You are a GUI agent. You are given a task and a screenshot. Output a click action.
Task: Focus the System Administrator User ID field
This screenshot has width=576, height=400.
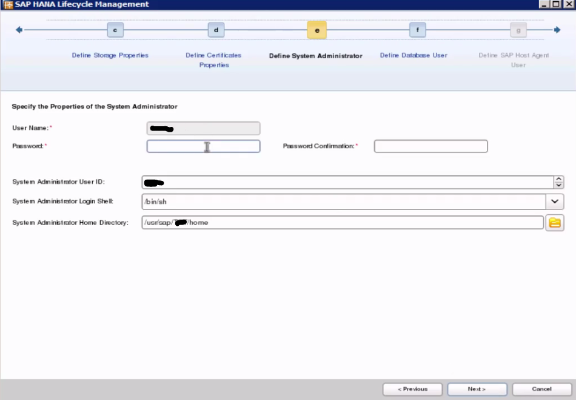point(348,182)
